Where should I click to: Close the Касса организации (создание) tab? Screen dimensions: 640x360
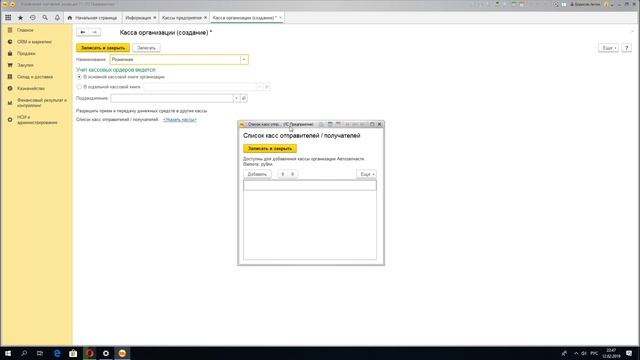click(x=280, y=18)
